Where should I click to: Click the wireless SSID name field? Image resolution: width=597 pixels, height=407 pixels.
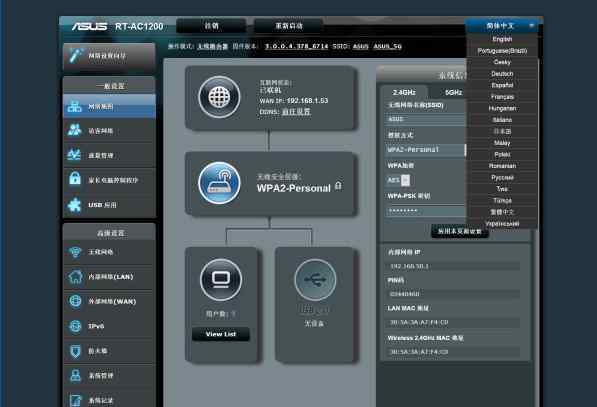426,119
